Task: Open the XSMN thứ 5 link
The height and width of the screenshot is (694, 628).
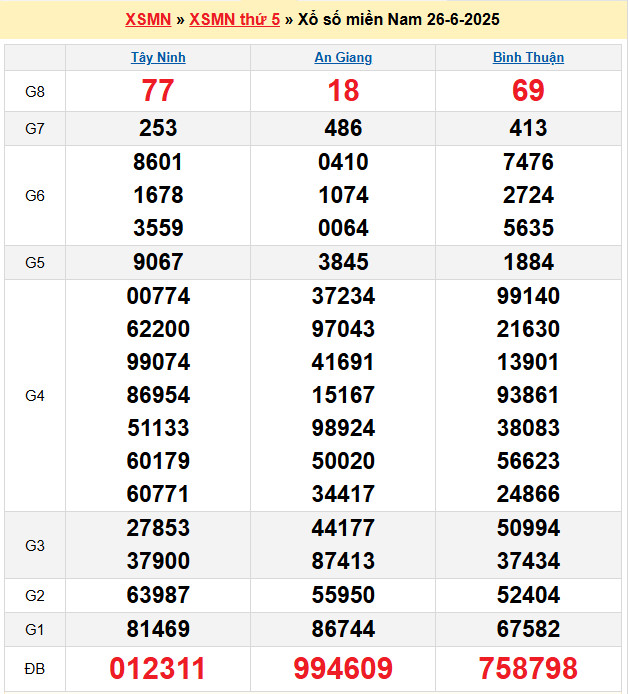Action: (235, 19)
